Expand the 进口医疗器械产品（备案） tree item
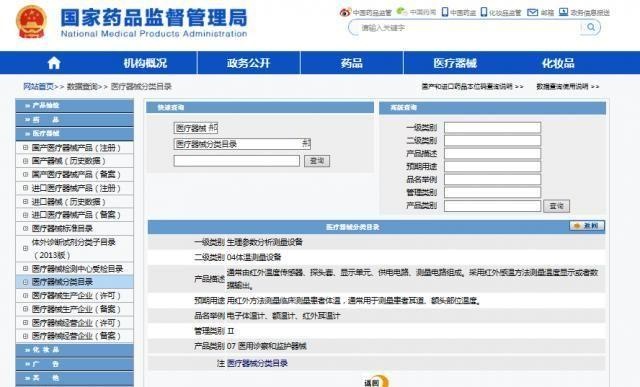Image resolution: width=640 pixels, height=387 pixels. click(25, 215)
